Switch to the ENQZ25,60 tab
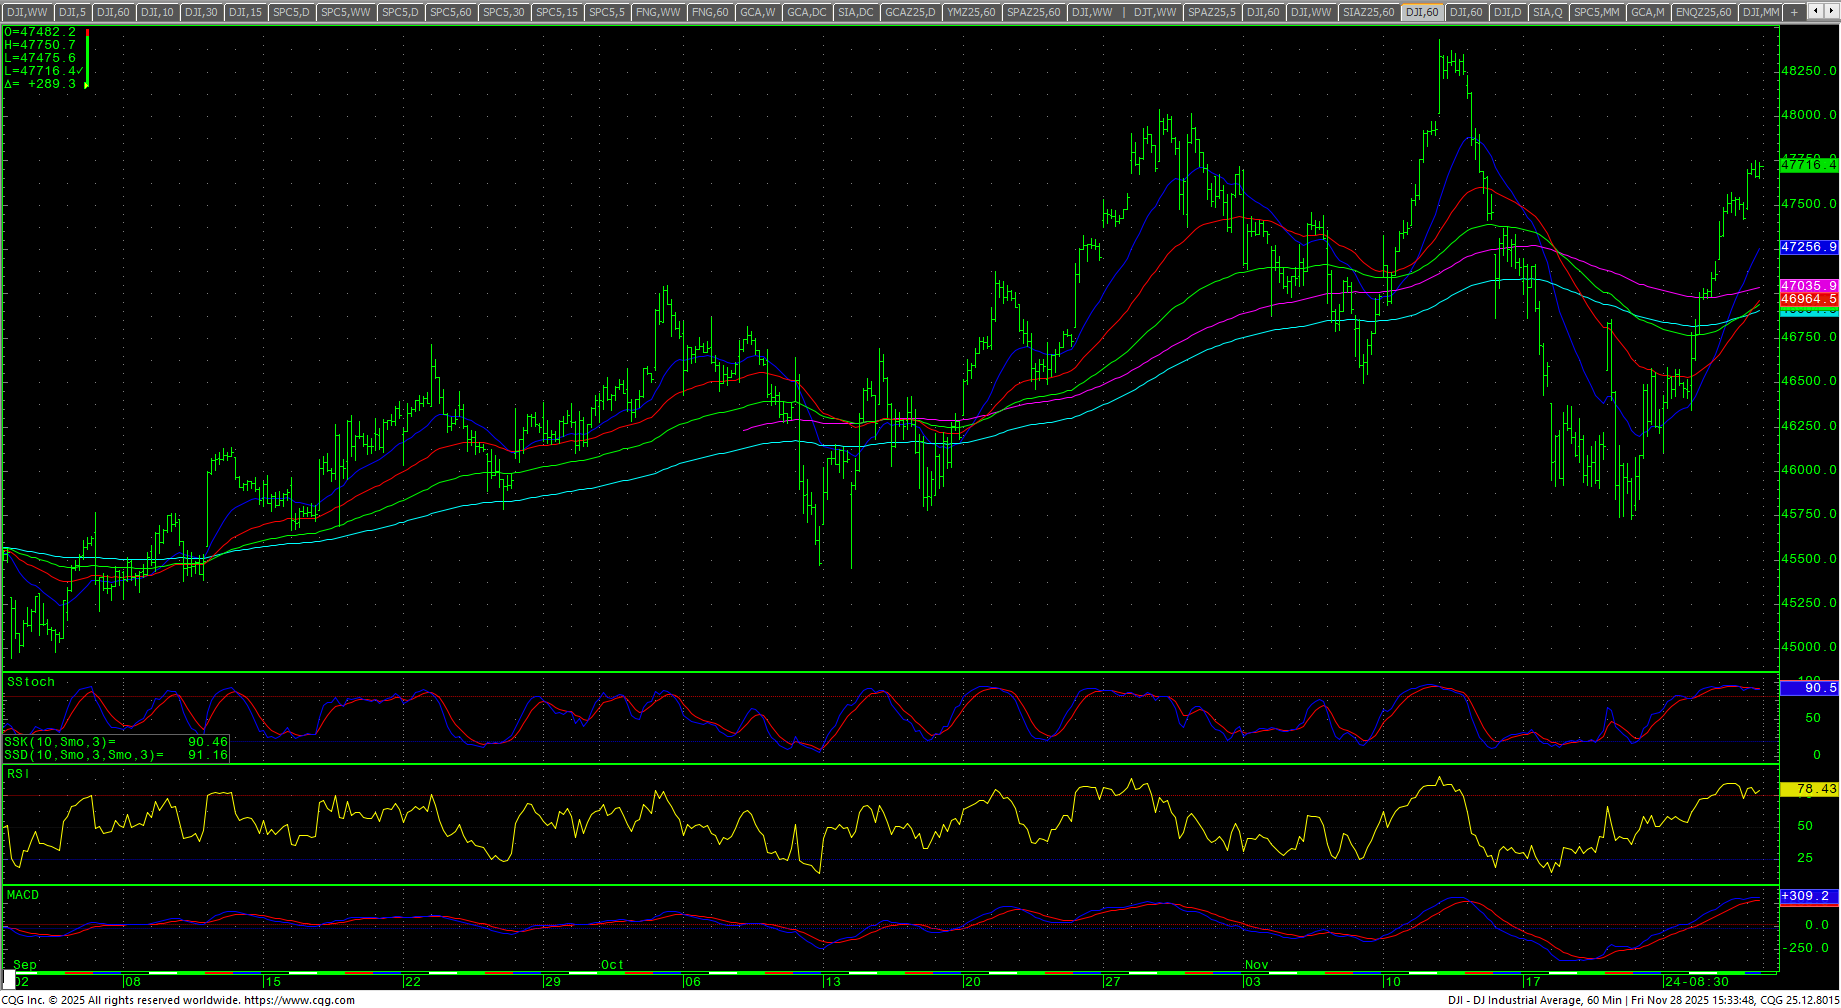Image resolution: width=1841 pixels, height=1008 pixels. pos(1703,12)
